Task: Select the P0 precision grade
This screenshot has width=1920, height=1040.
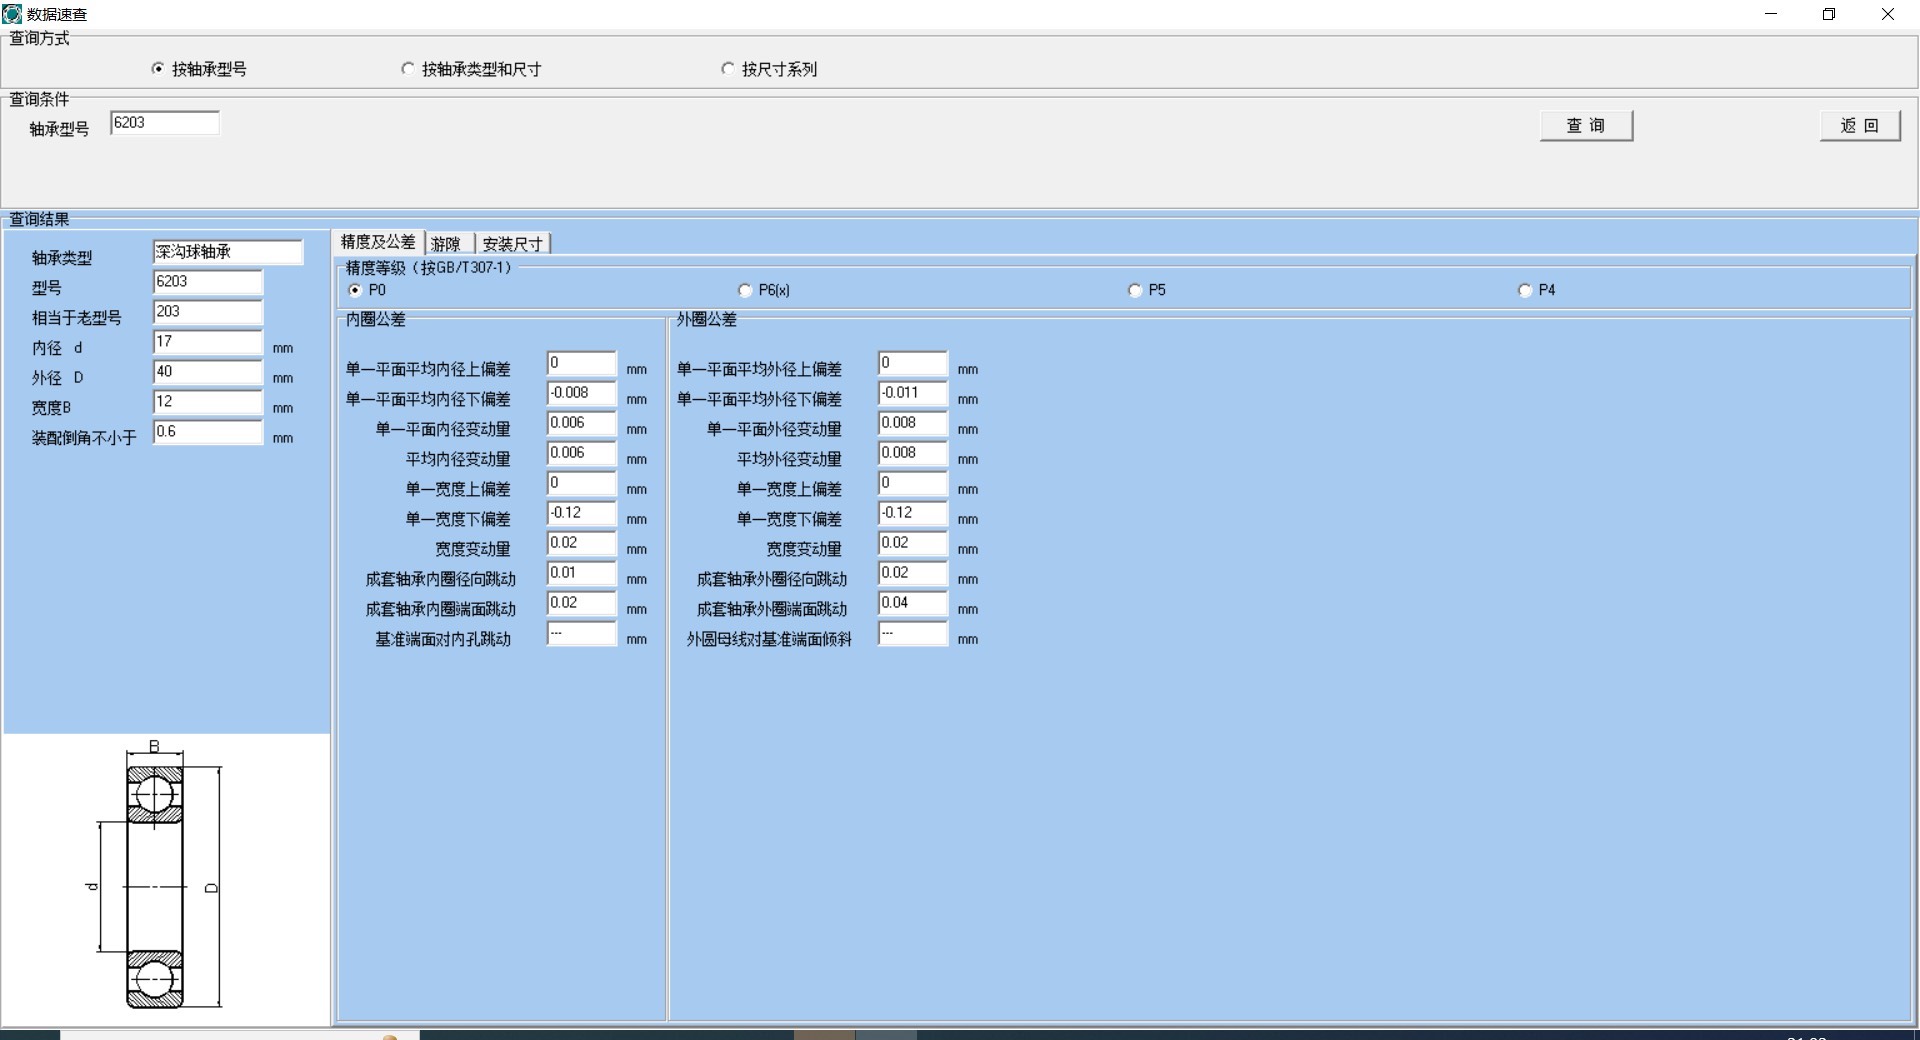Action: [355, 290]
